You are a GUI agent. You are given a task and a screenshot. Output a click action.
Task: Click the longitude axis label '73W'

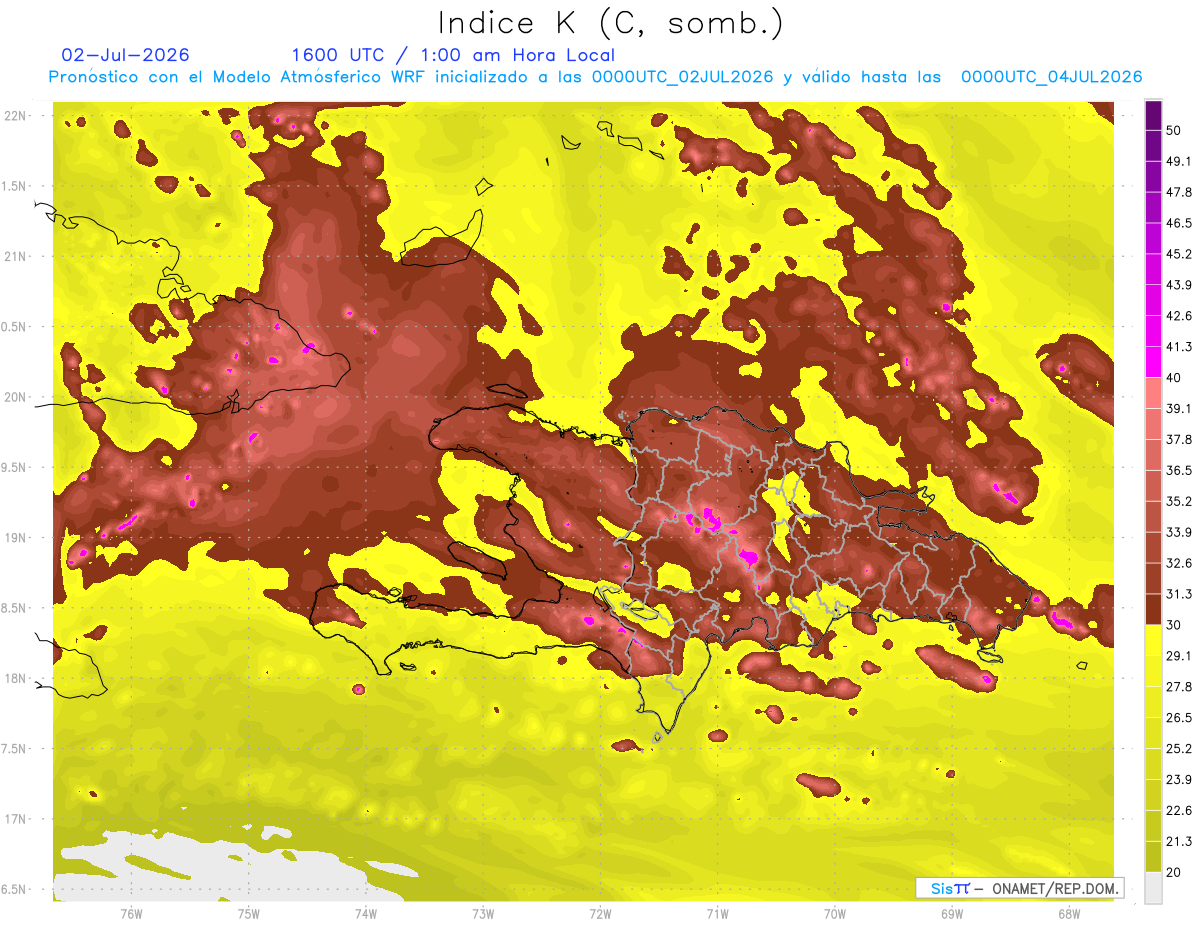coord(483,914)
